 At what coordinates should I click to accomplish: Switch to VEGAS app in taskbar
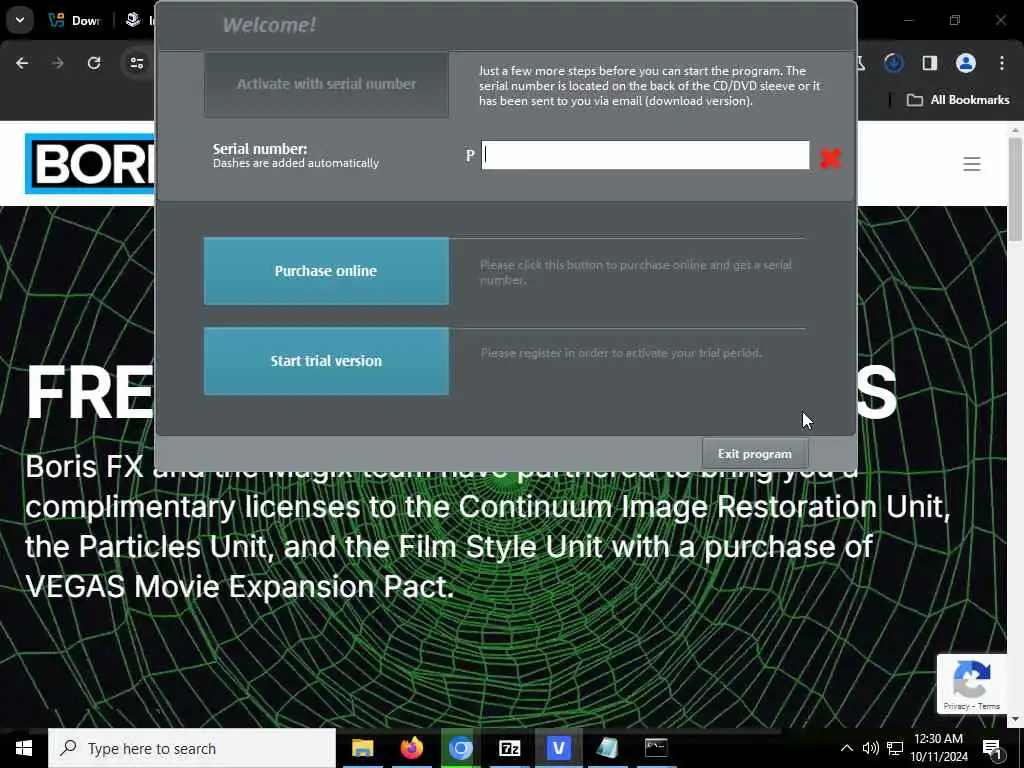[558, 748]
